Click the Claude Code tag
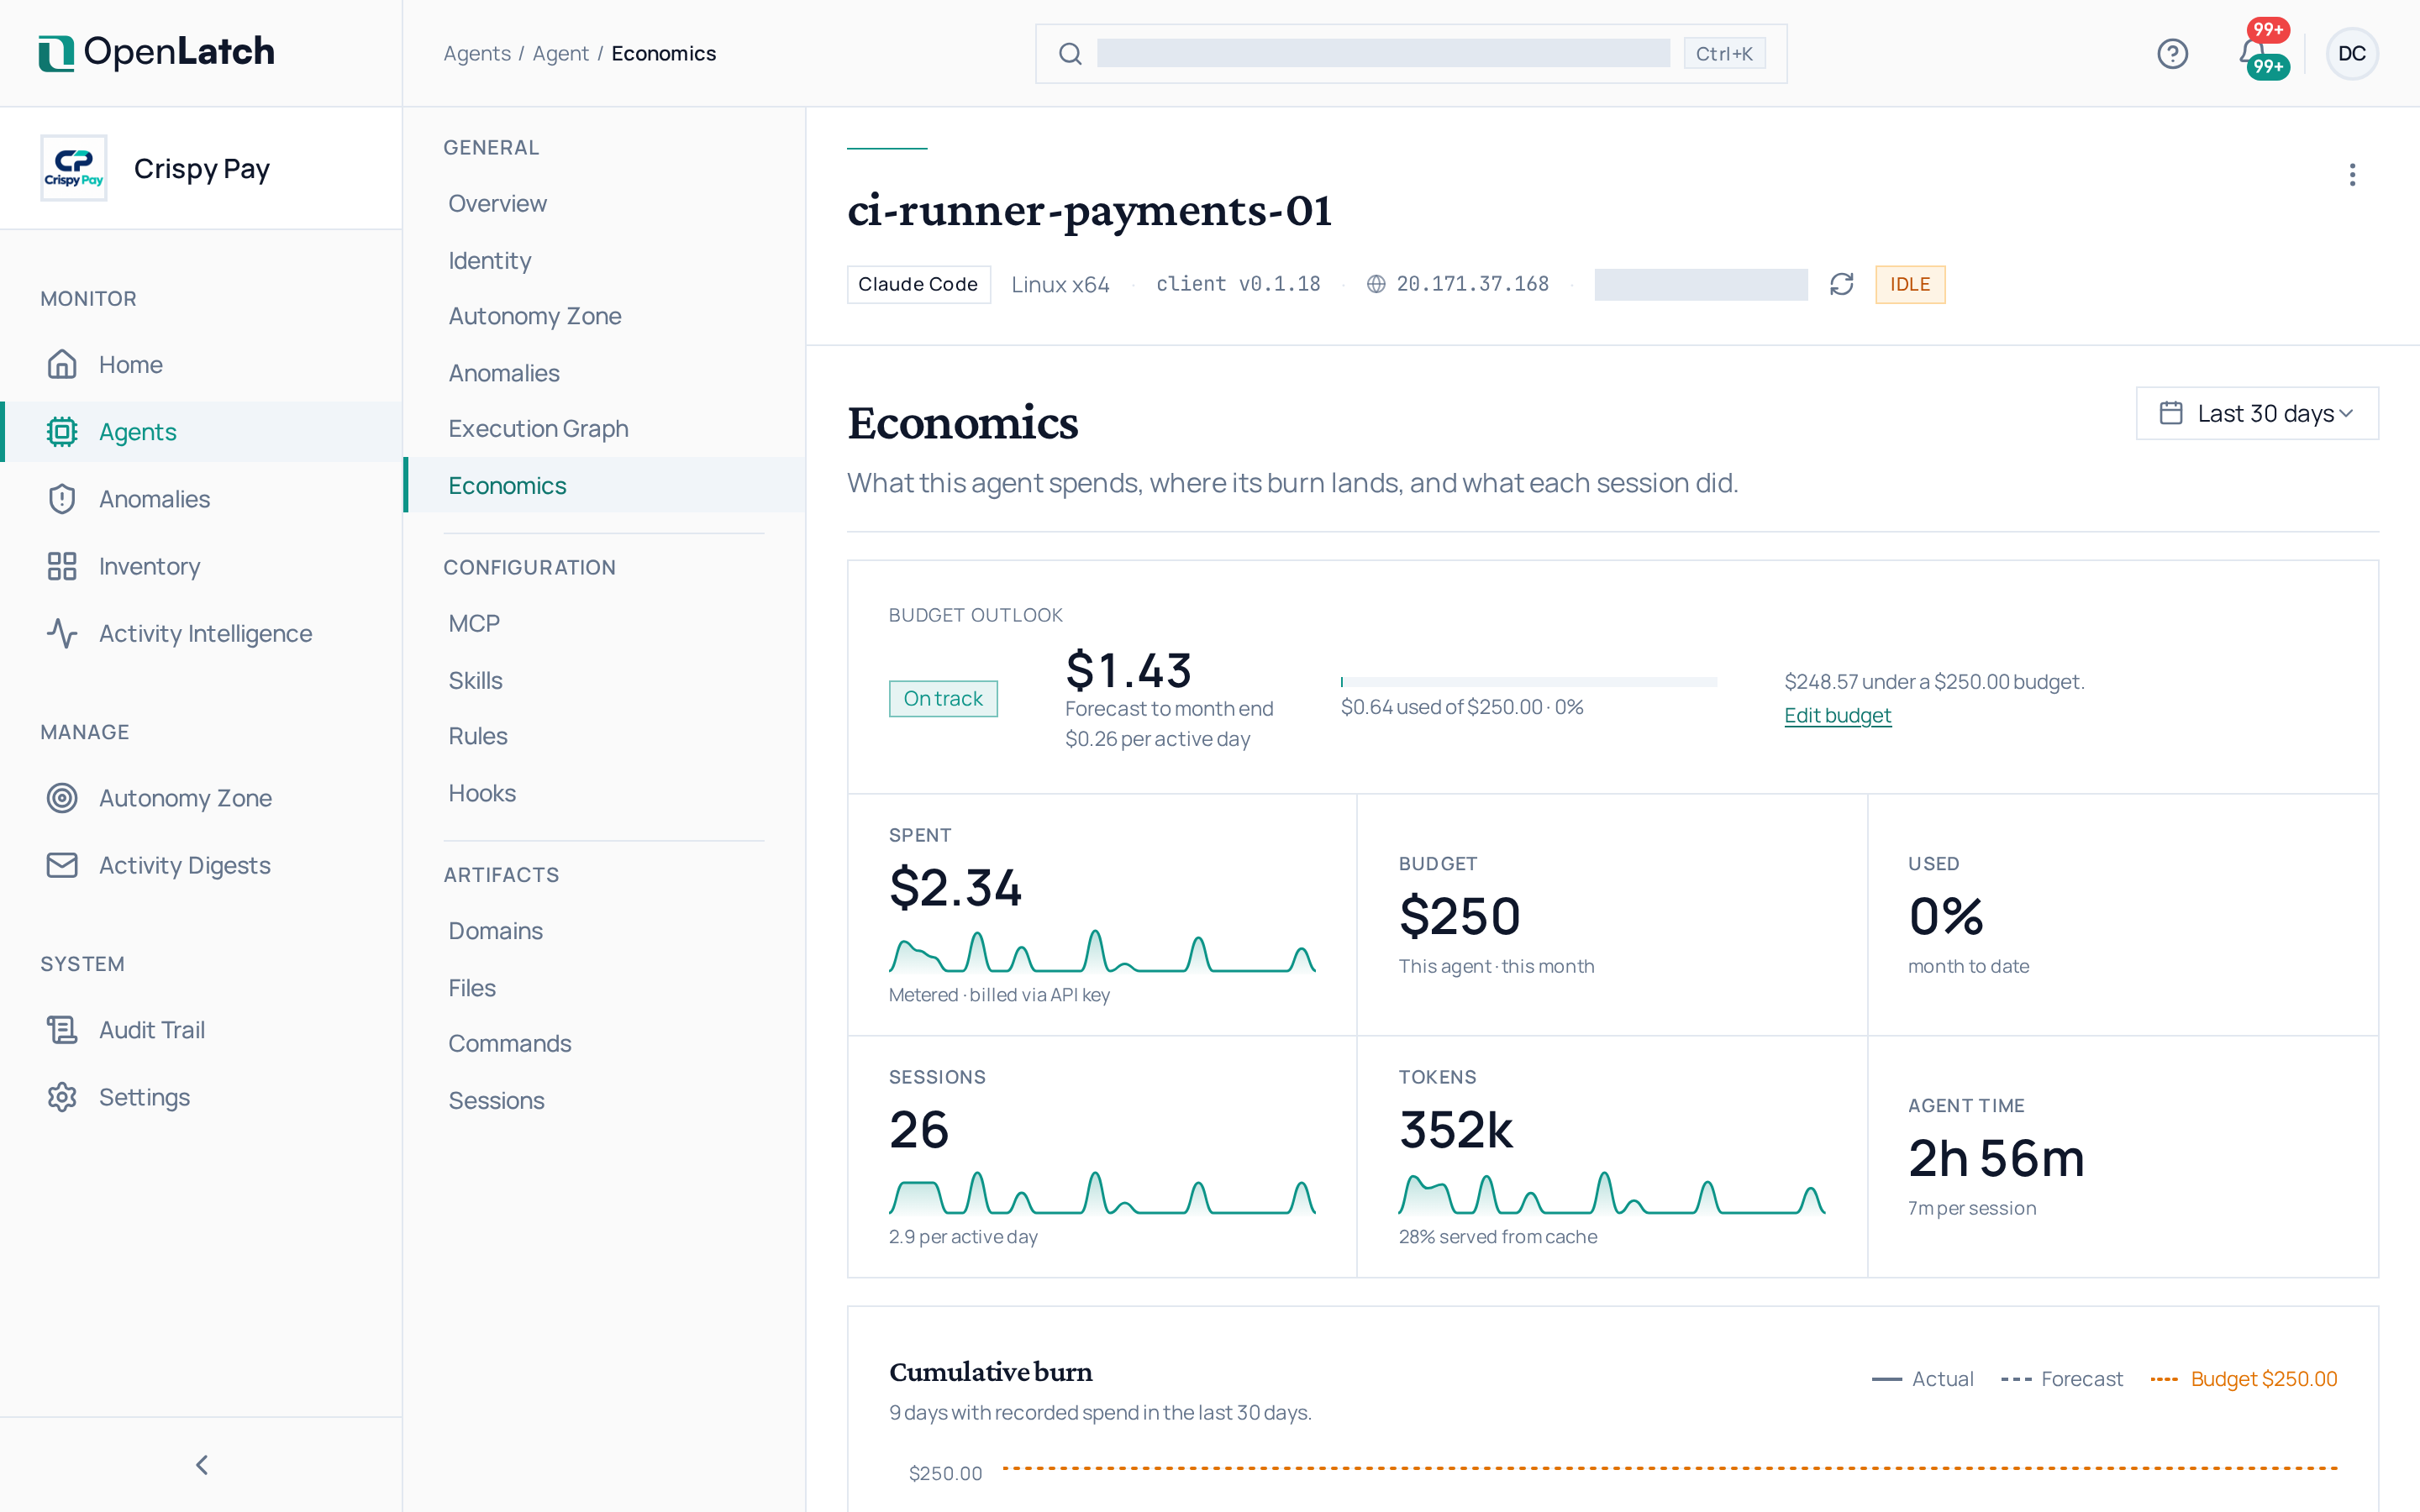This screenshot has width=2420, height=1512. 918,285
